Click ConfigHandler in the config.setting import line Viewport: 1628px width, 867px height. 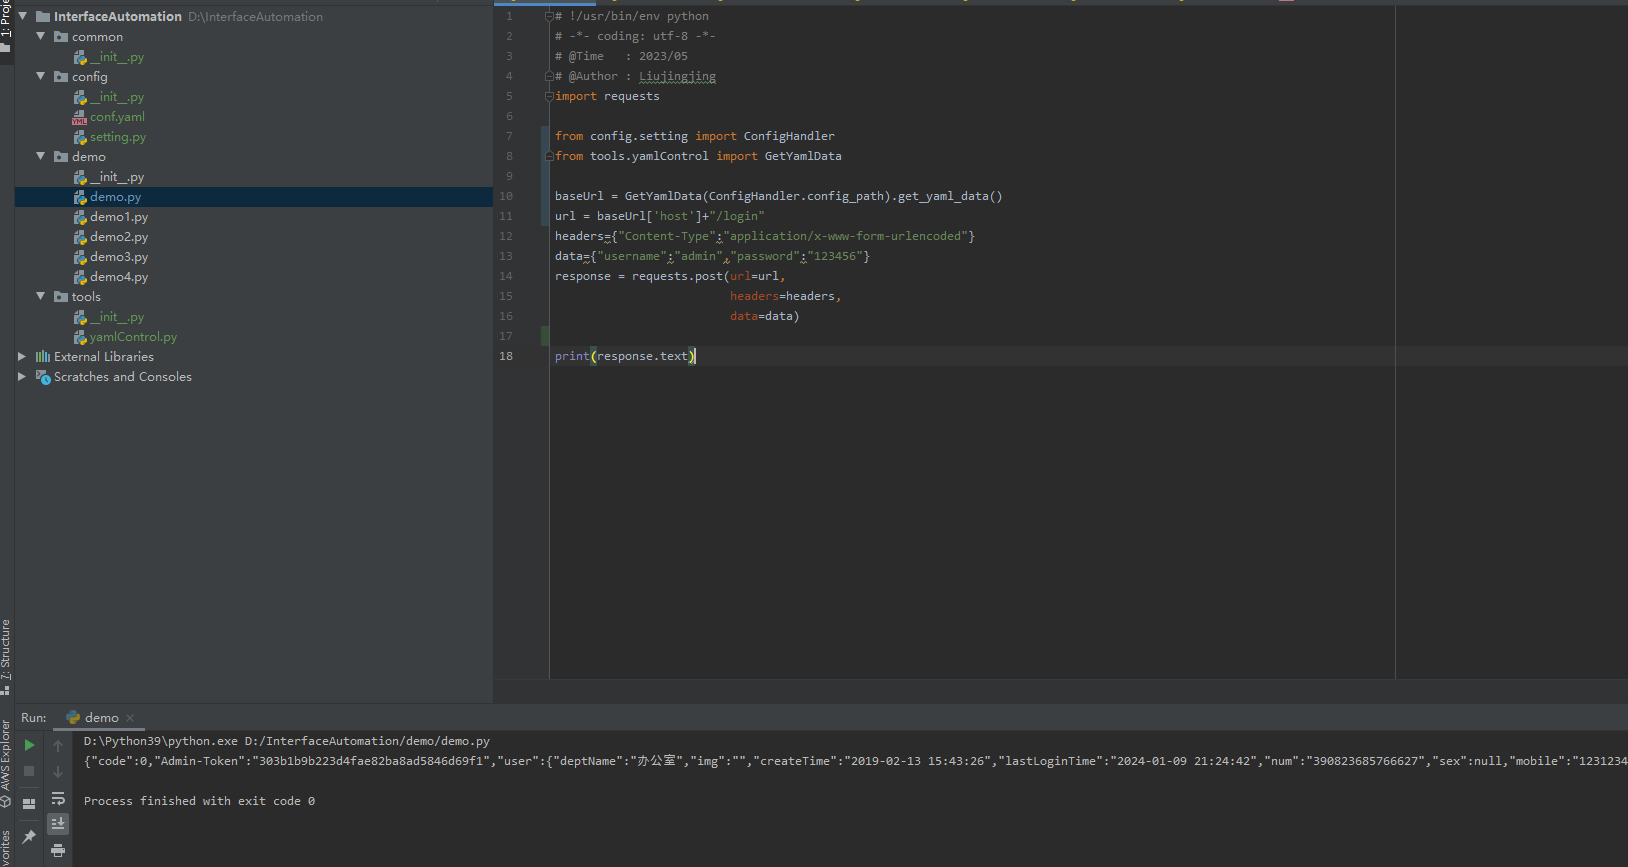789,136
